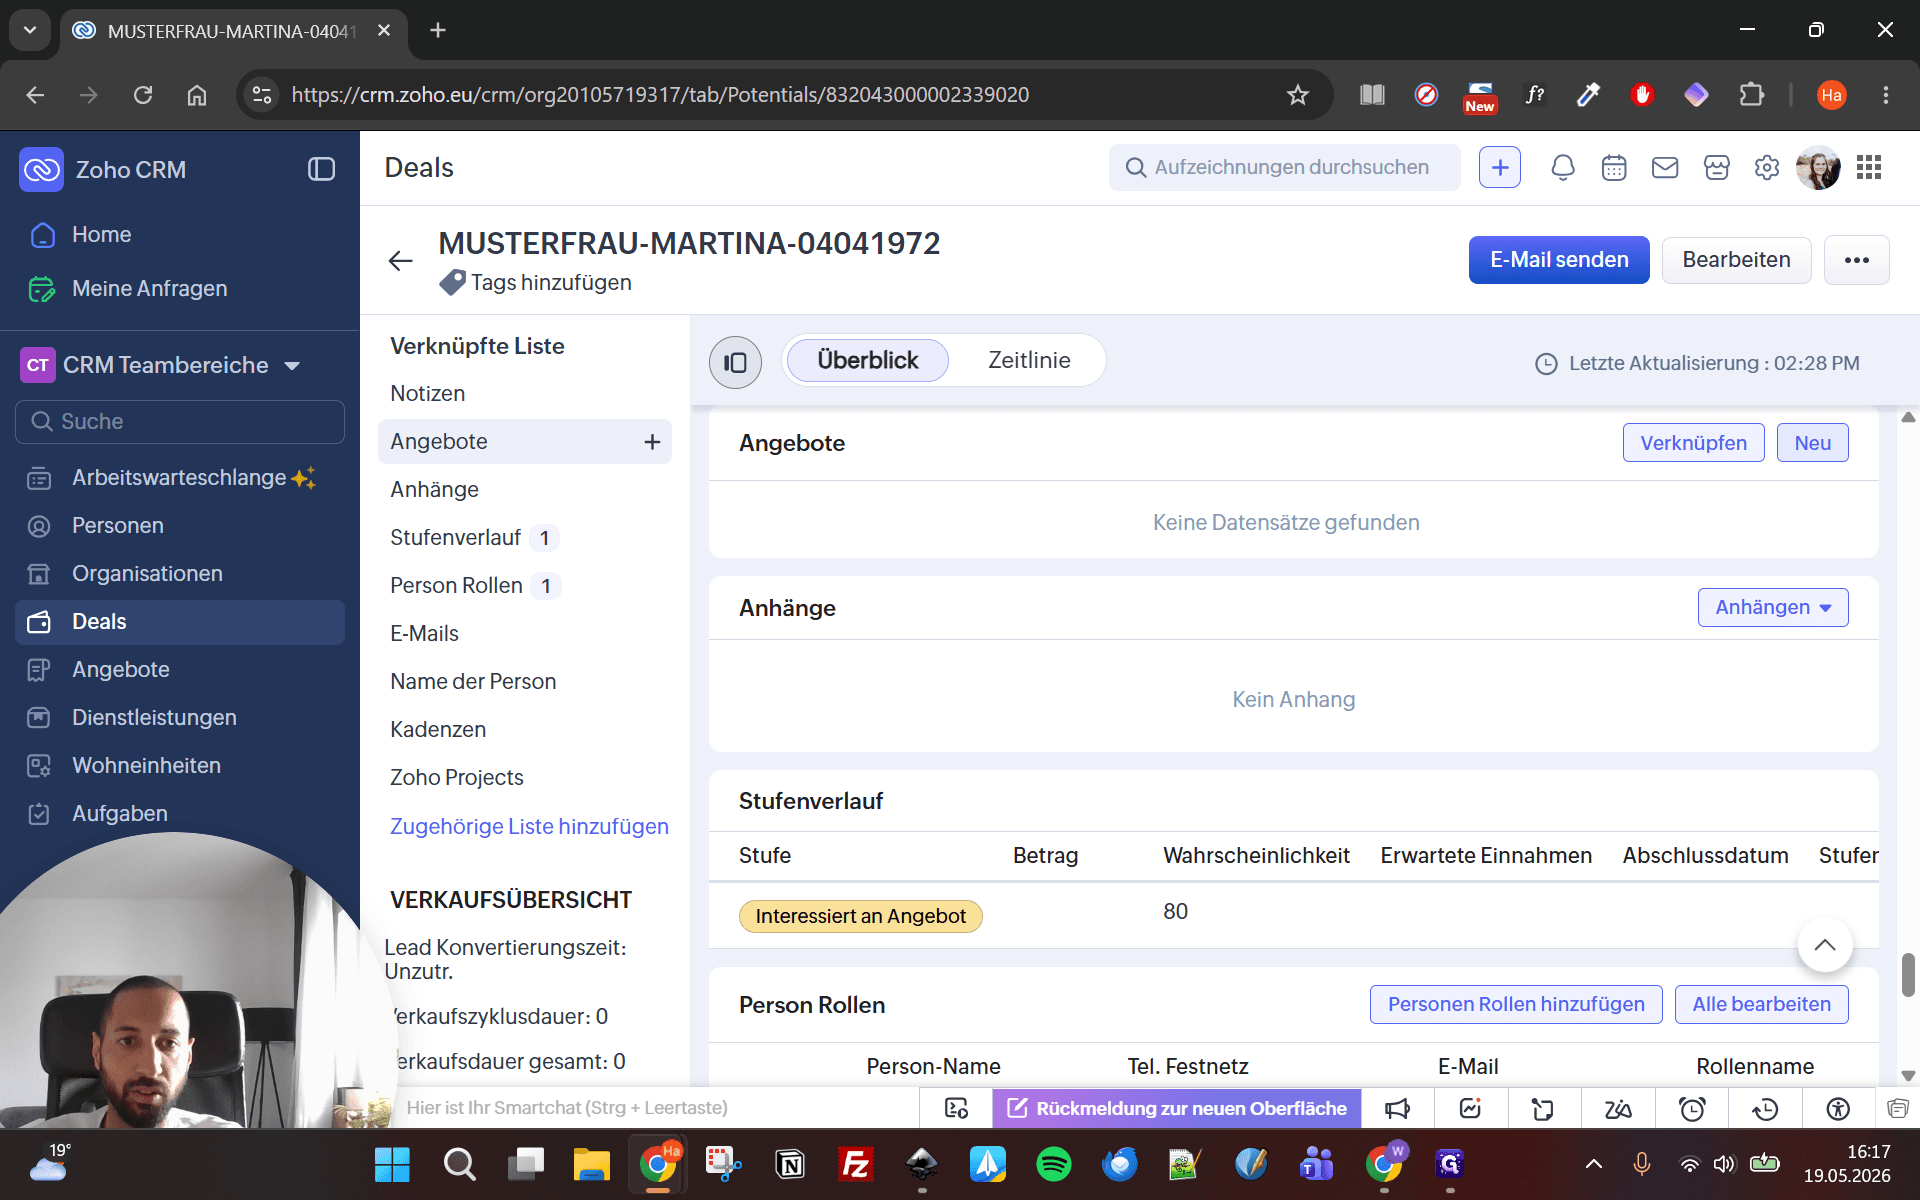The width and height of the screenshot is (1920, 1200).
Task: Click the user profile avatar
Action: 1818,168
